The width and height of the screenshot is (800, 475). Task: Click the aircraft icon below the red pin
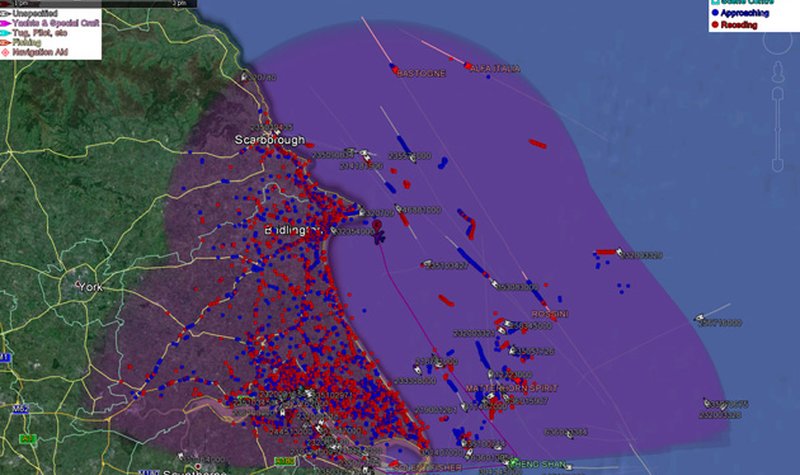click(379, 237)
